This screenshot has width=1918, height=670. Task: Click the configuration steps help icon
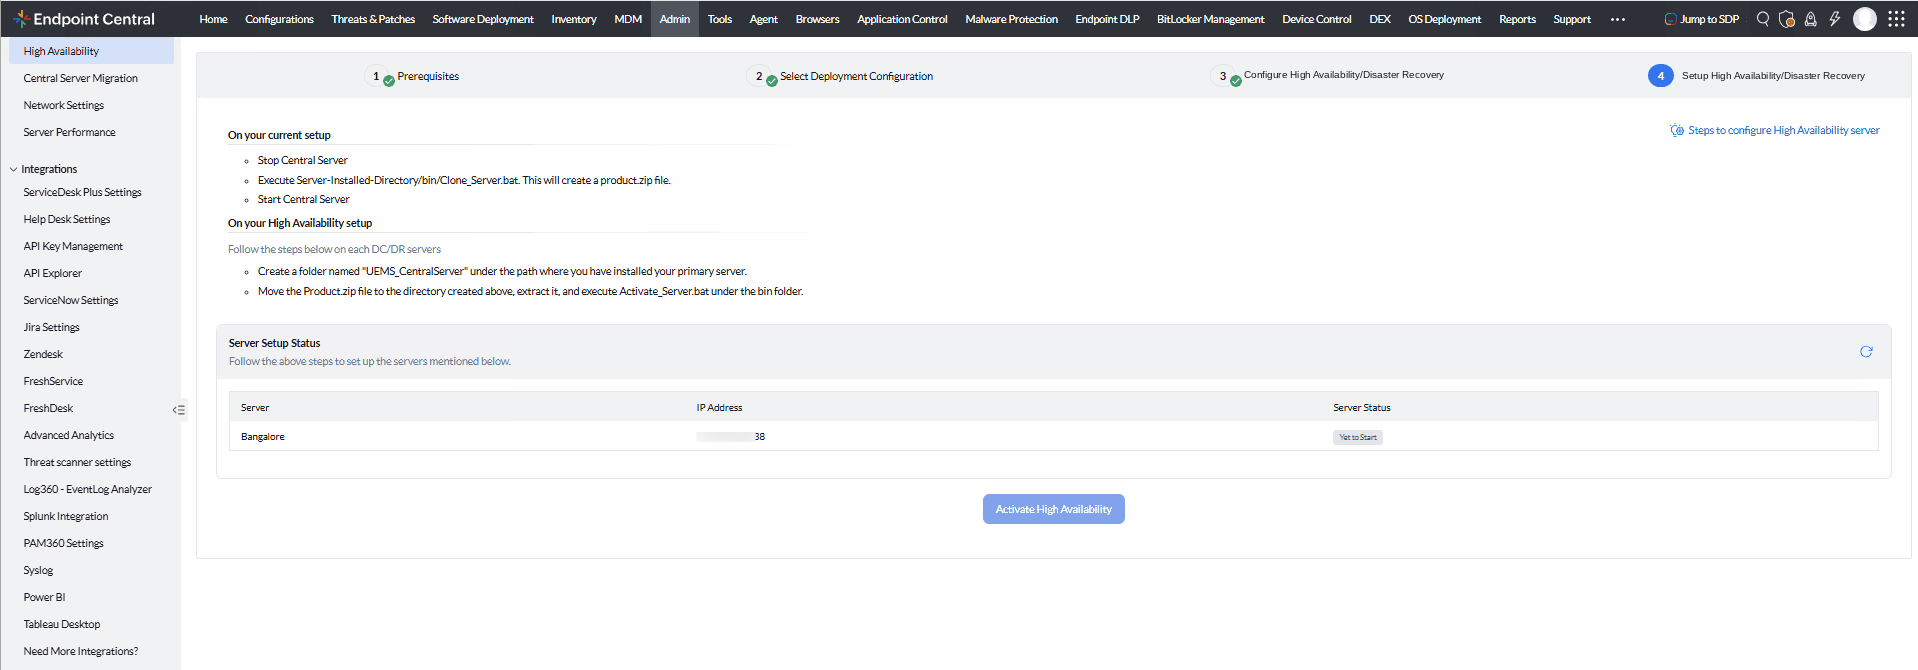pos(1677,131)
